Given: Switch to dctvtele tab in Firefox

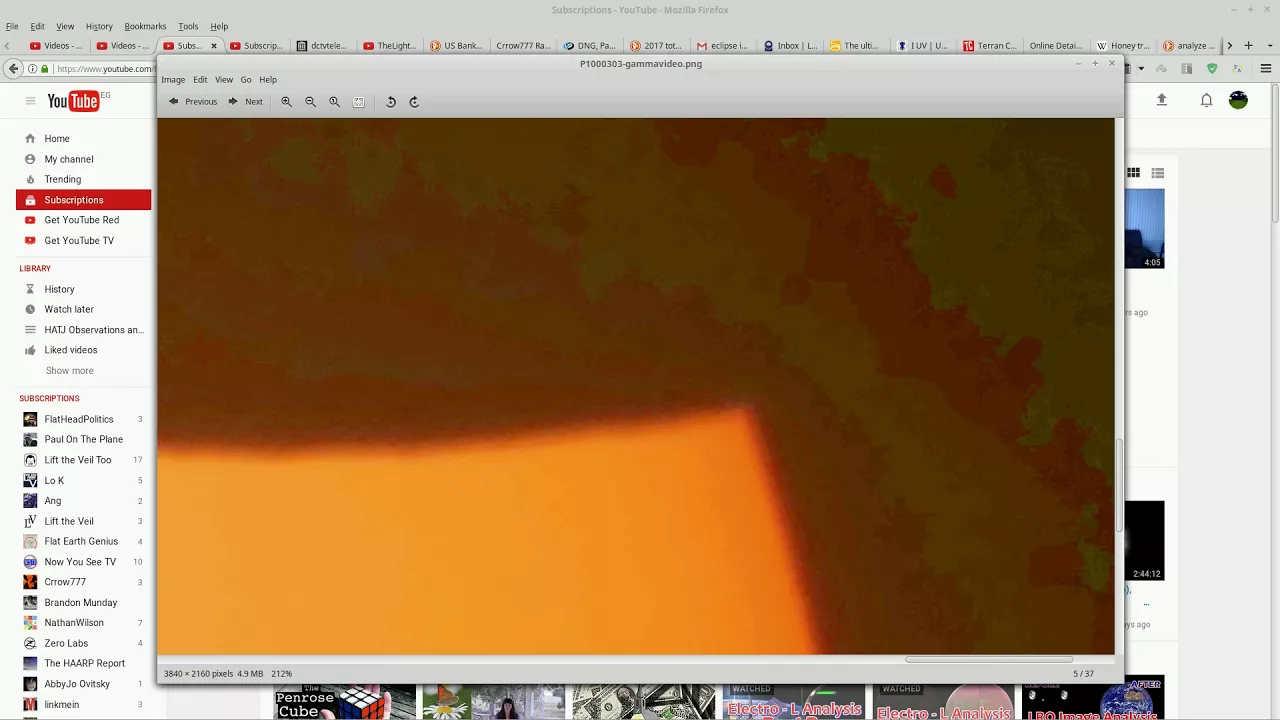Looking at the screenshot, I should 324,45.
